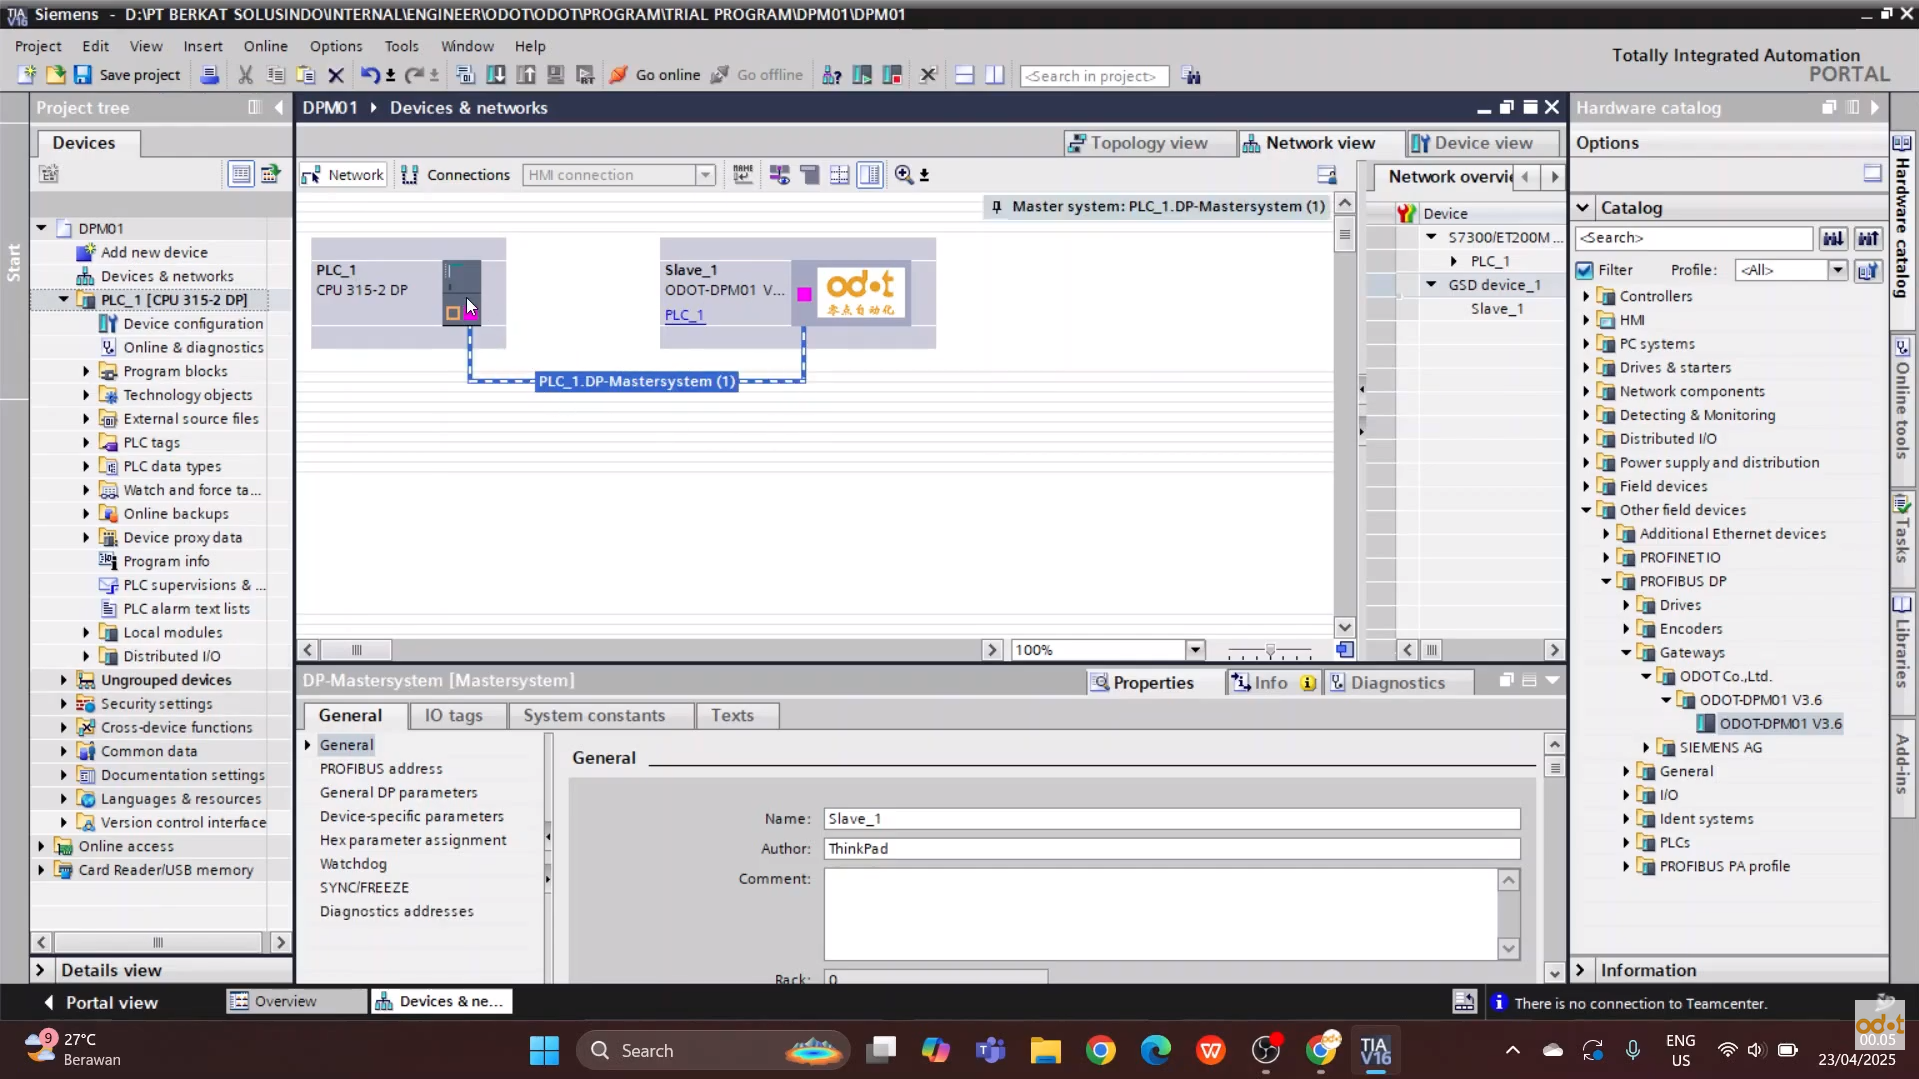This screenshot has height=1079, width=1919.
Task: Click the Print toolbar icon
Action: (209, 75)
